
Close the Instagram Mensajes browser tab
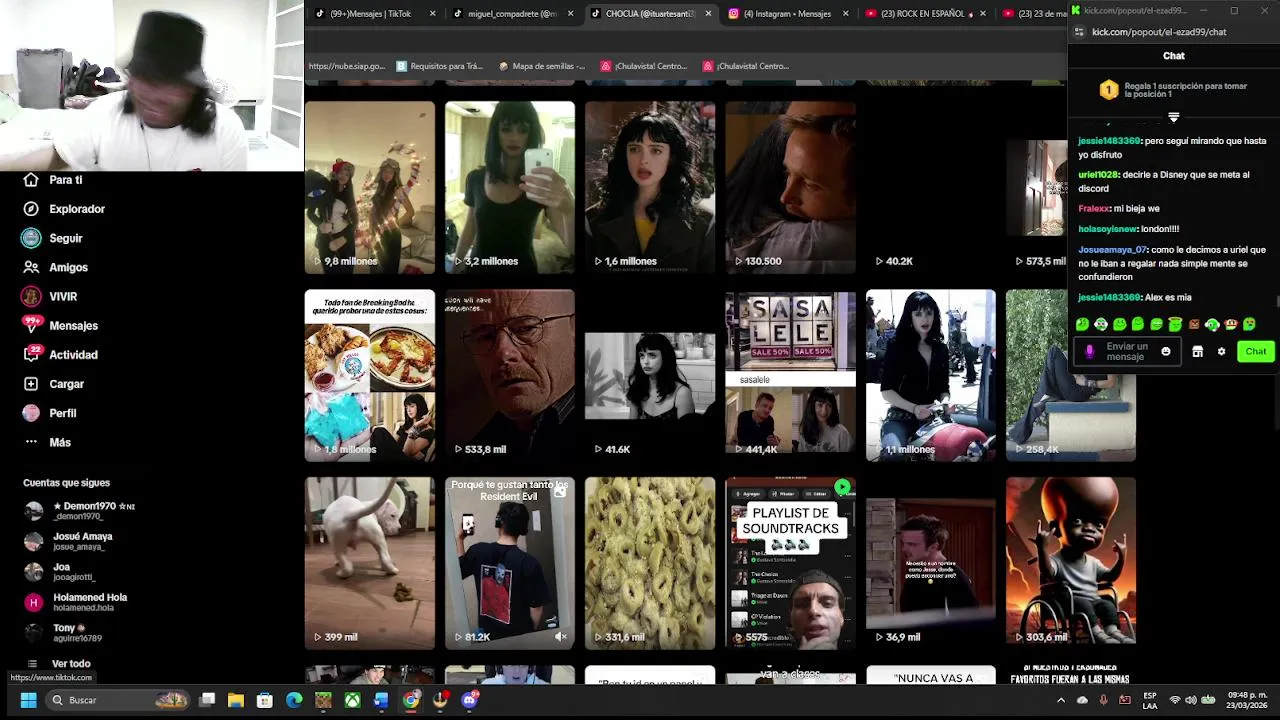click(x=845, y=14)
